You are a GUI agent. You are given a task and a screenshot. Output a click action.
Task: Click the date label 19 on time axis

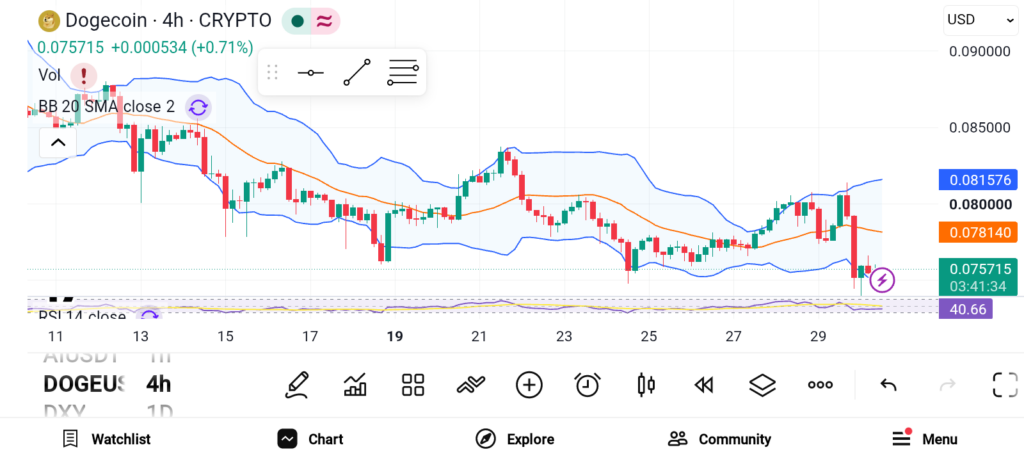click(394, 336)
